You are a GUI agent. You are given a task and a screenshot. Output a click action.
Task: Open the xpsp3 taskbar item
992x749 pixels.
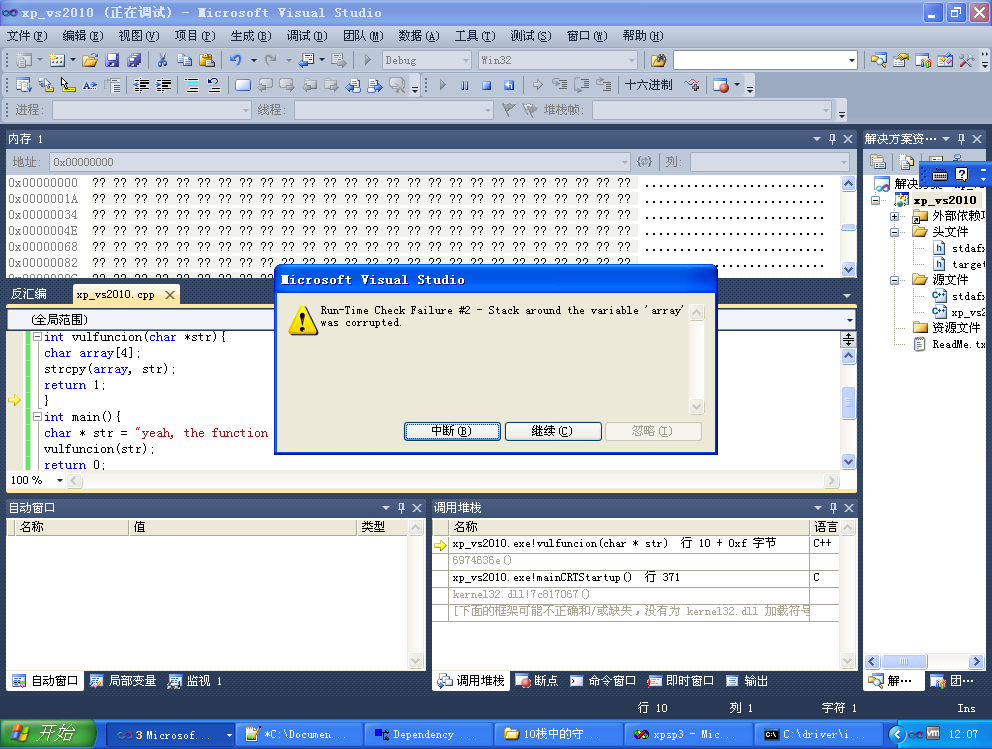(687, 734)
